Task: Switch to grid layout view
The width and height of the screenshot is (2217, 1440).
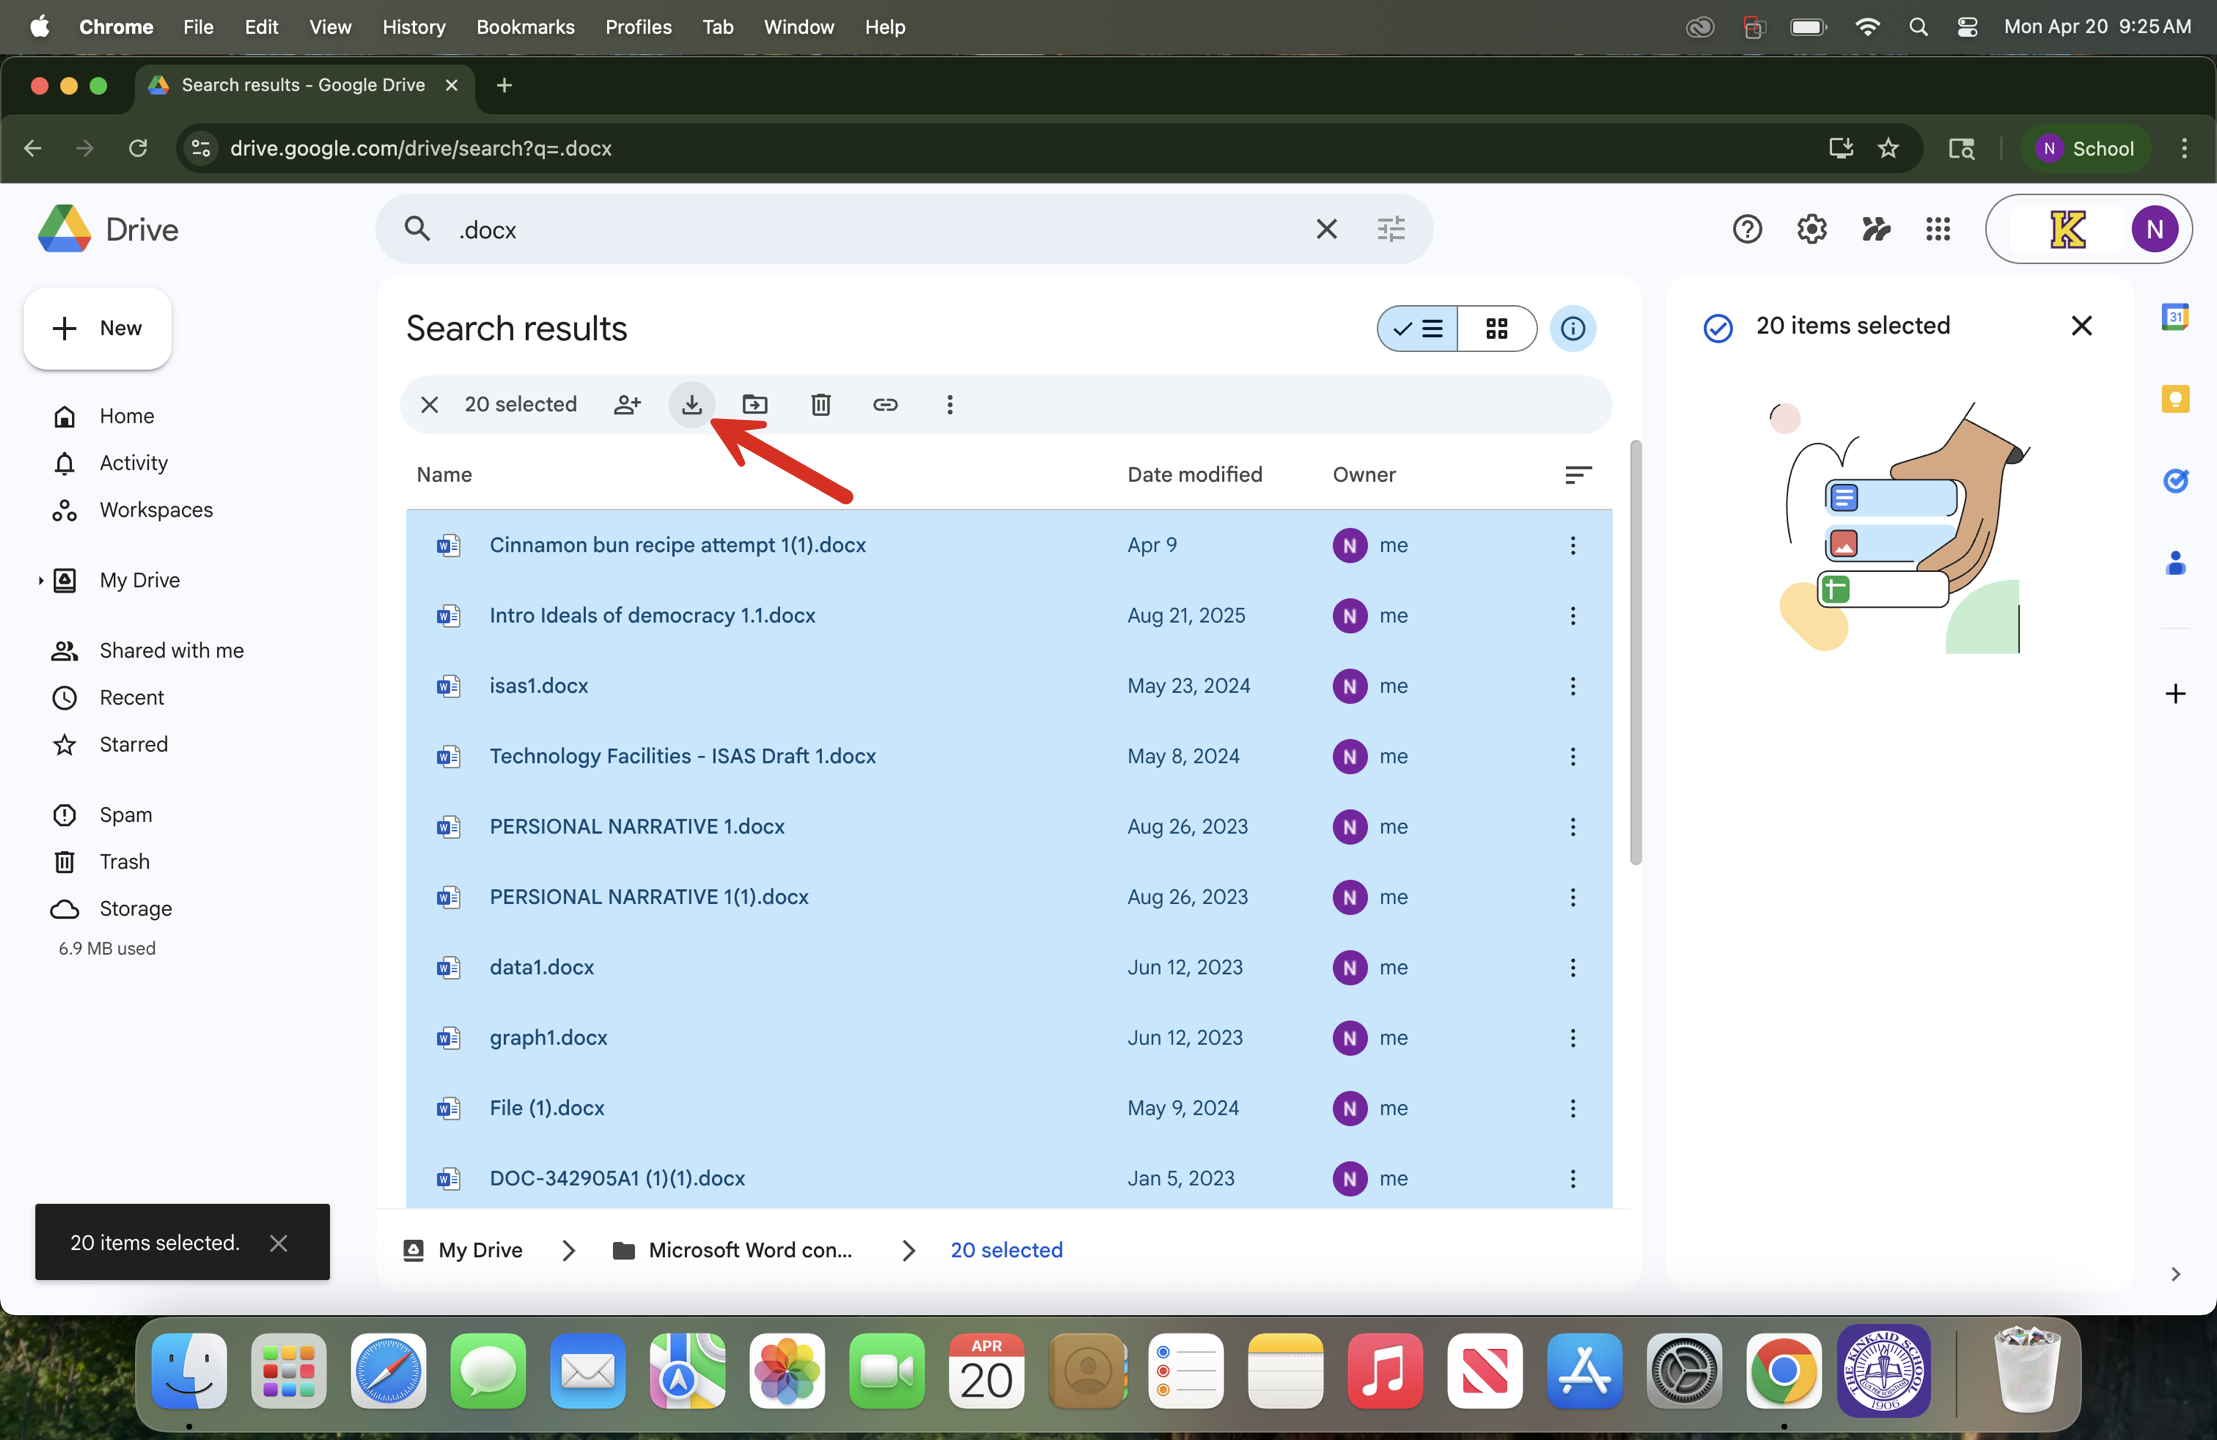Action: tap(1496, 328)
